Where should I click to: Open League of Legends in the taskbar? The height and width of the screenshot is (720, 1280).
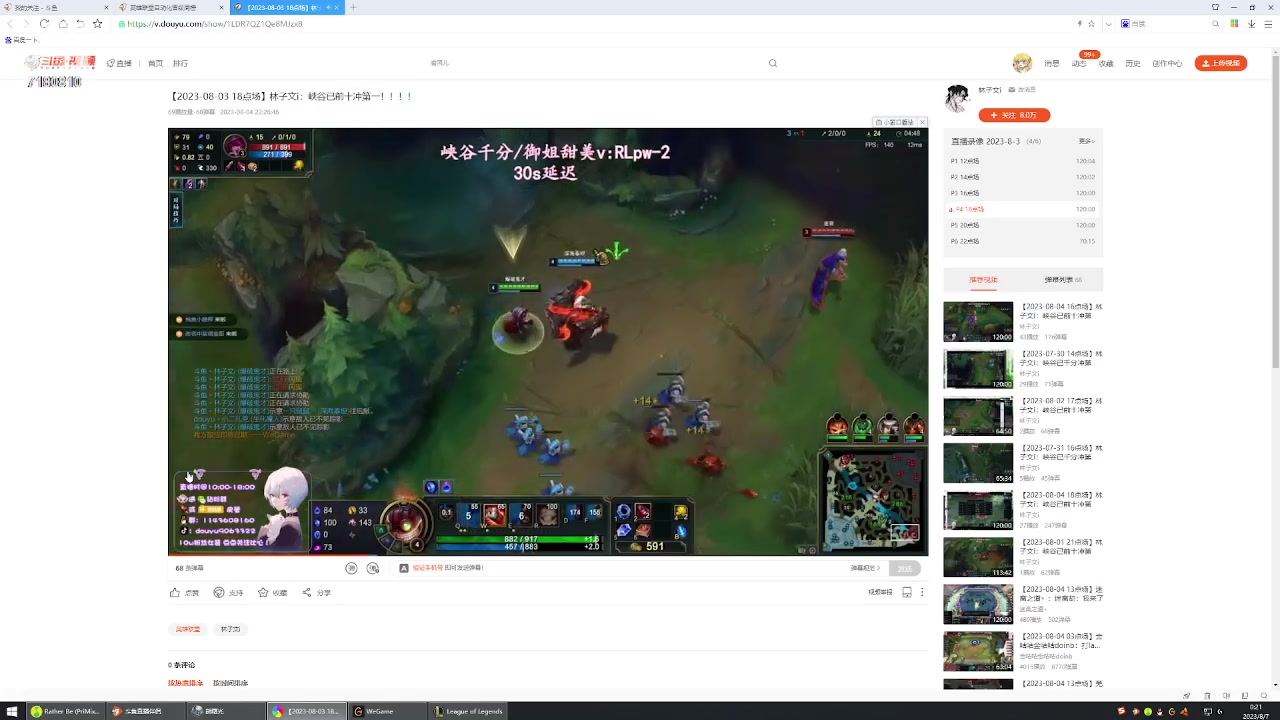point(470,711)
